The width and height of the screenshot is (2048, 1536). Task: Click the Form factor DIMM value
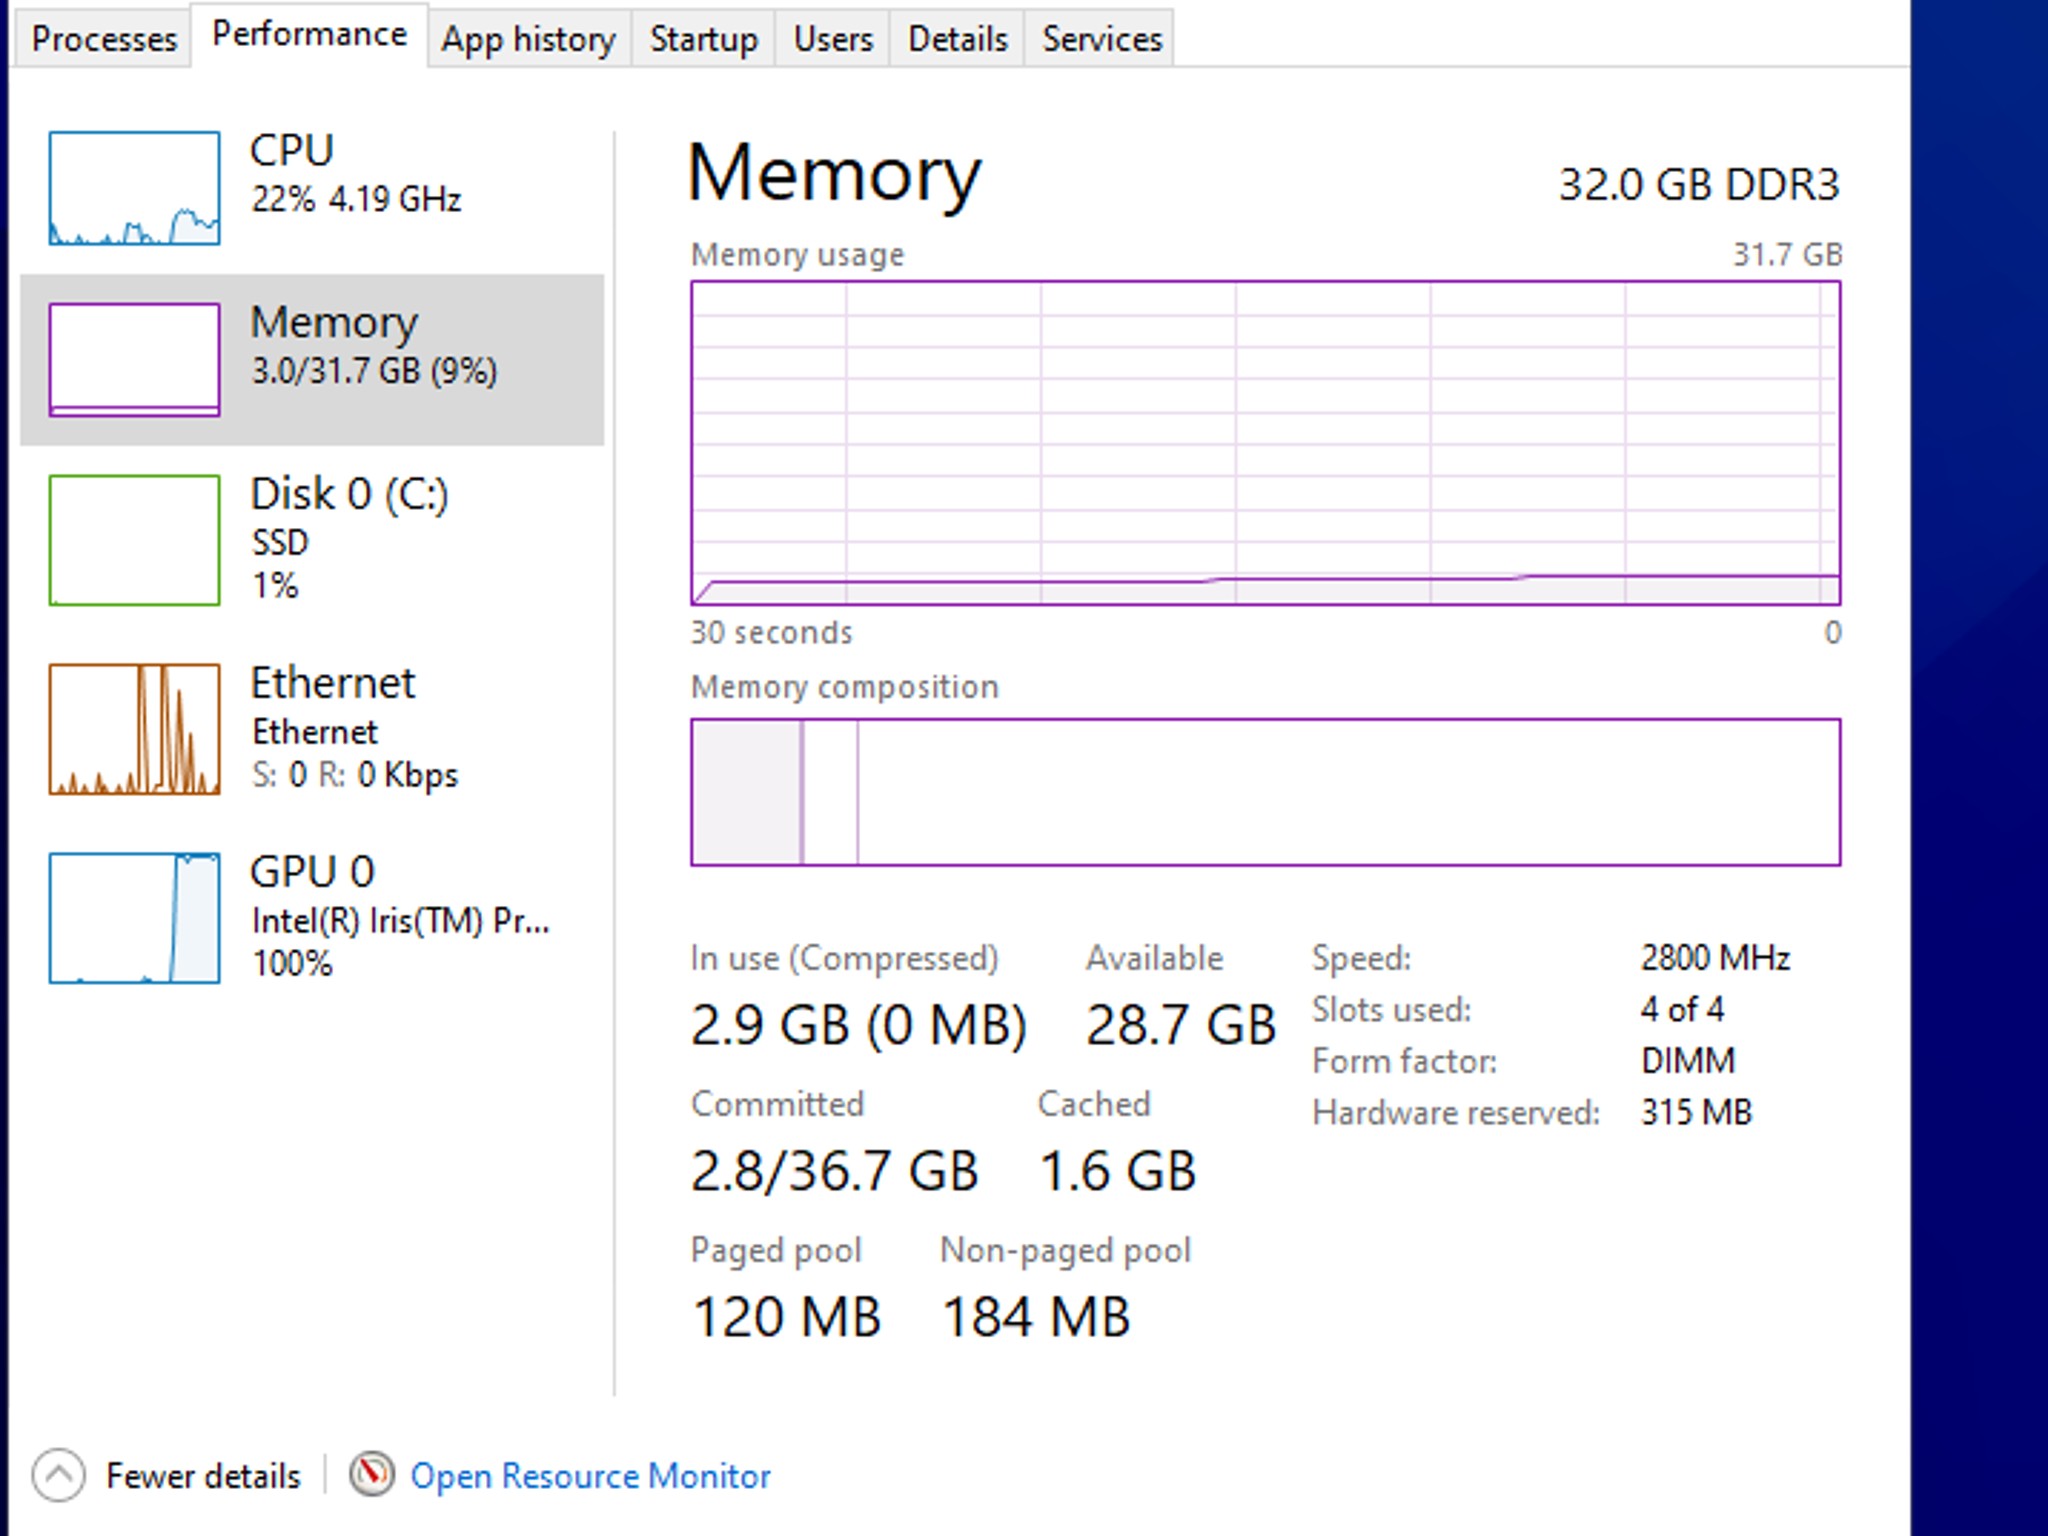1688,1061
